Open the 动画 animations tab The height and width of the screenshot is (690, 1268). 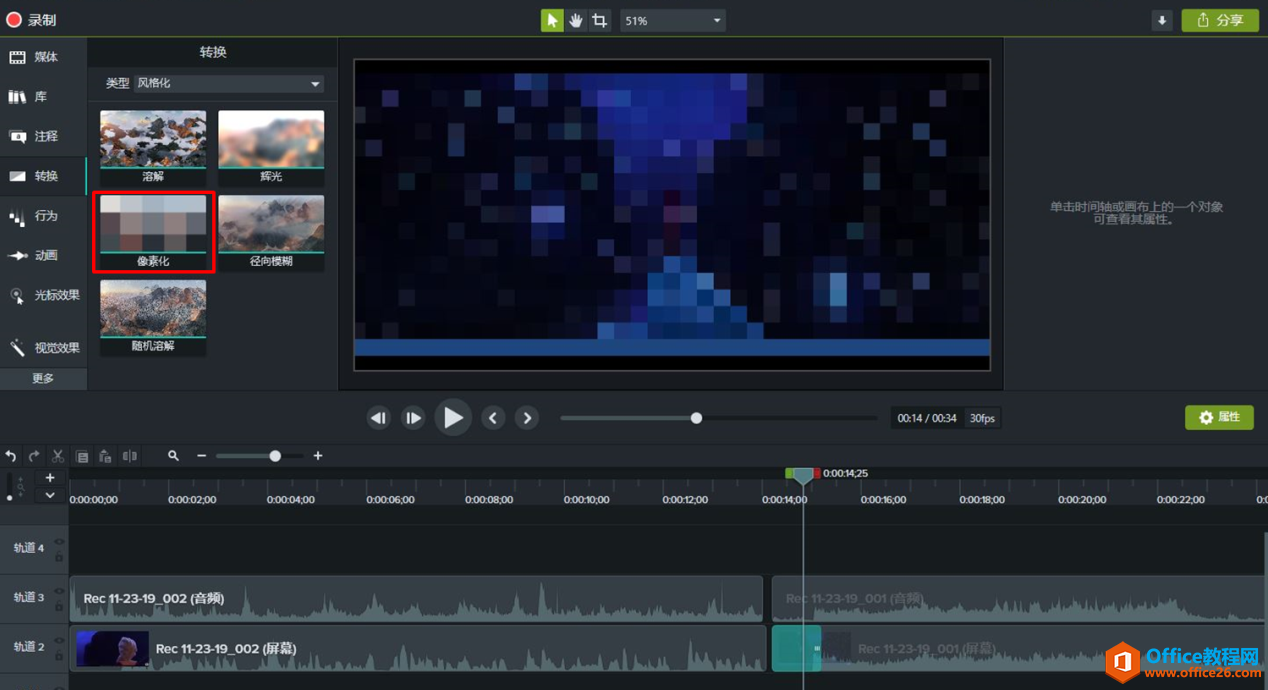(43, 255)
